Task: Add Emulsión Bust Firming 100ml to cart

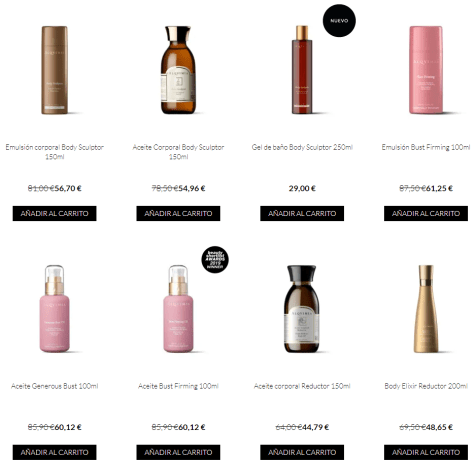Action: coord(426,213)
